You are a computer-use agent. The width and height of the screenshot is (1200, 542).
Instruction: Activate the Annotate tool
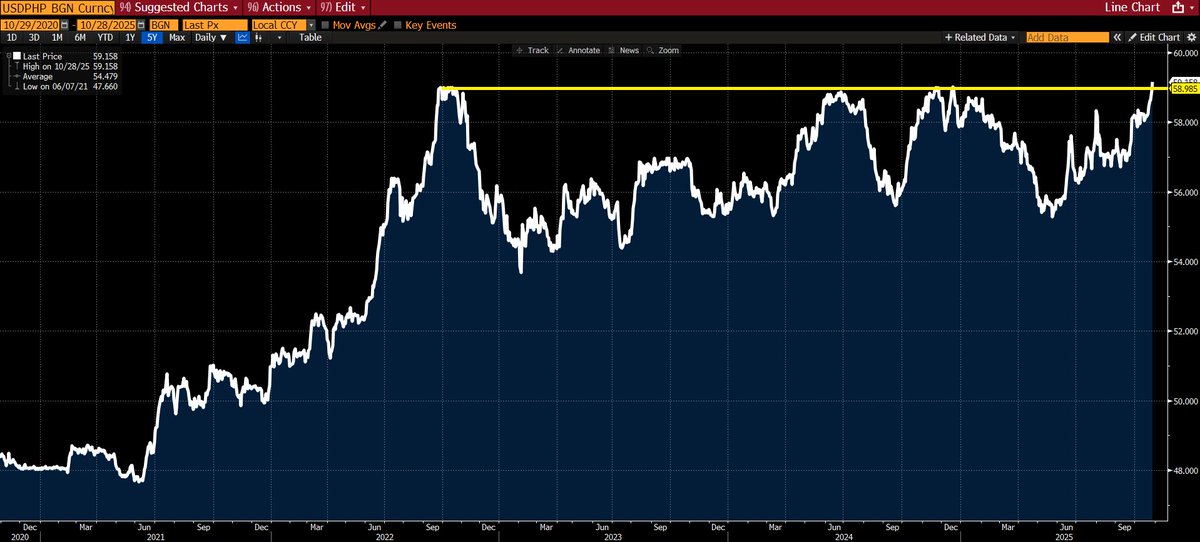pos(579,50)
